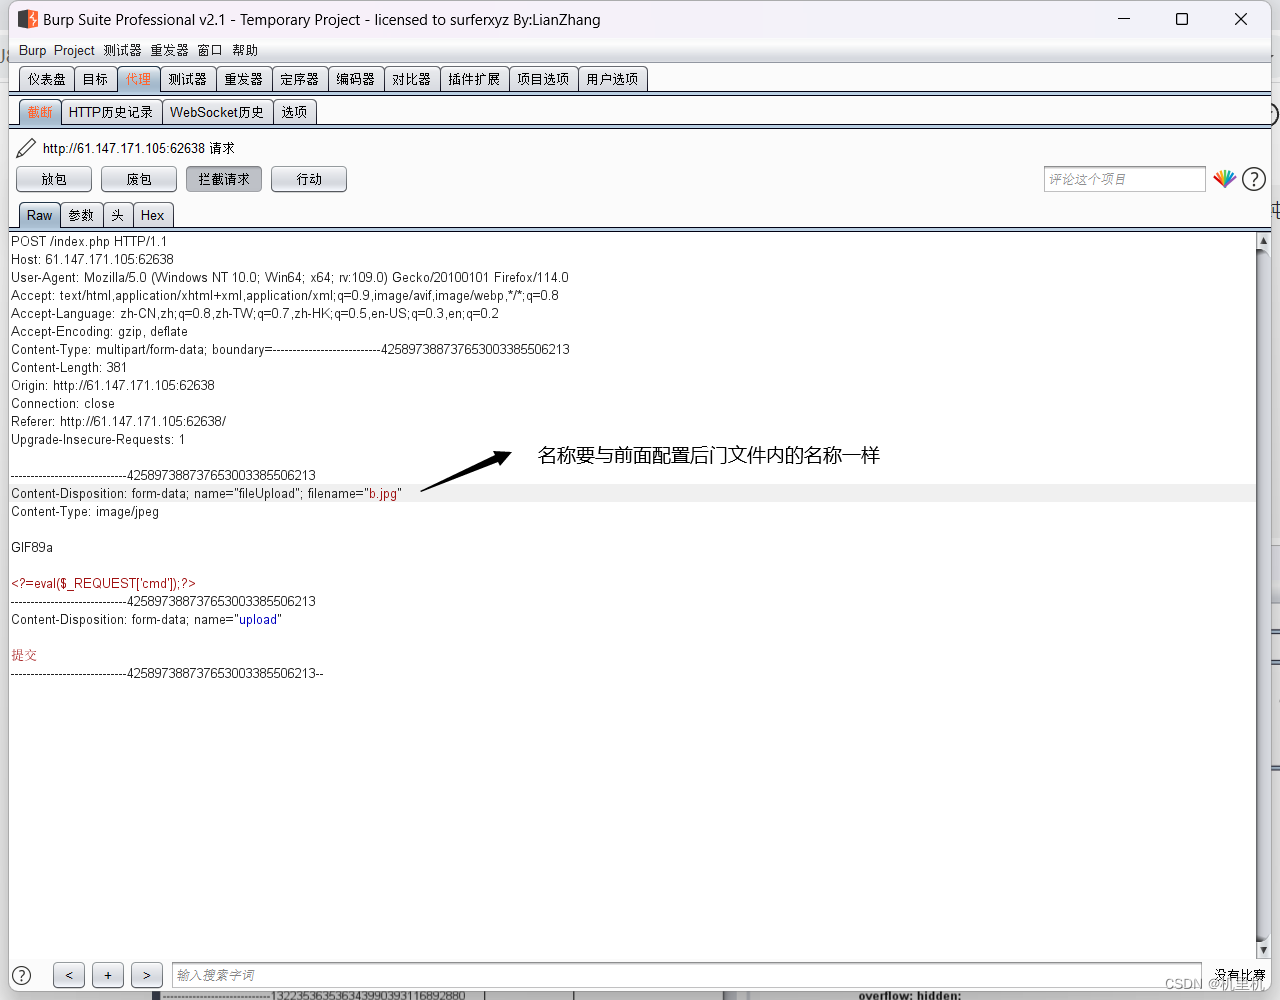Open the 帮助 menu

(245, 50)
